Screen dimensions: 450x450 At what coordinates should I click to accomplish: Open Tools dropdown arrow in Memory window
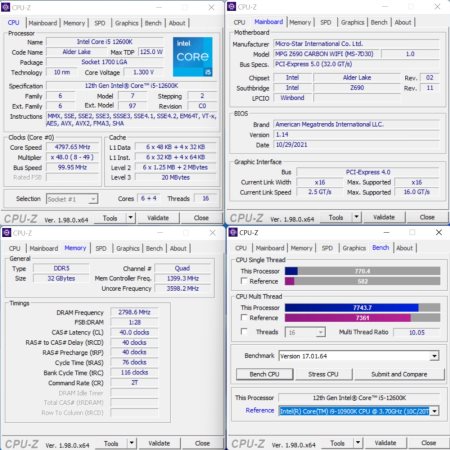point(132,443)
